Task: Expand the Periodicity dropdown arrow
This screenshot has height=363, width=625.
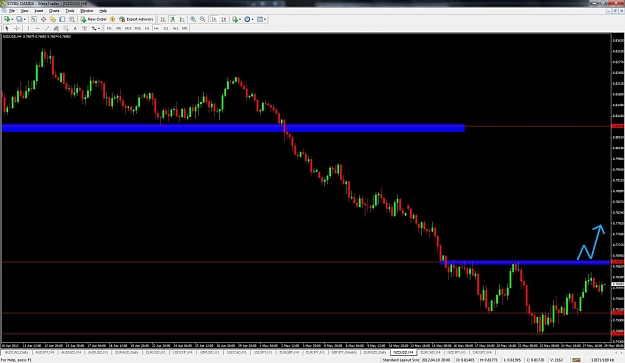Action: tap(253, 19)
